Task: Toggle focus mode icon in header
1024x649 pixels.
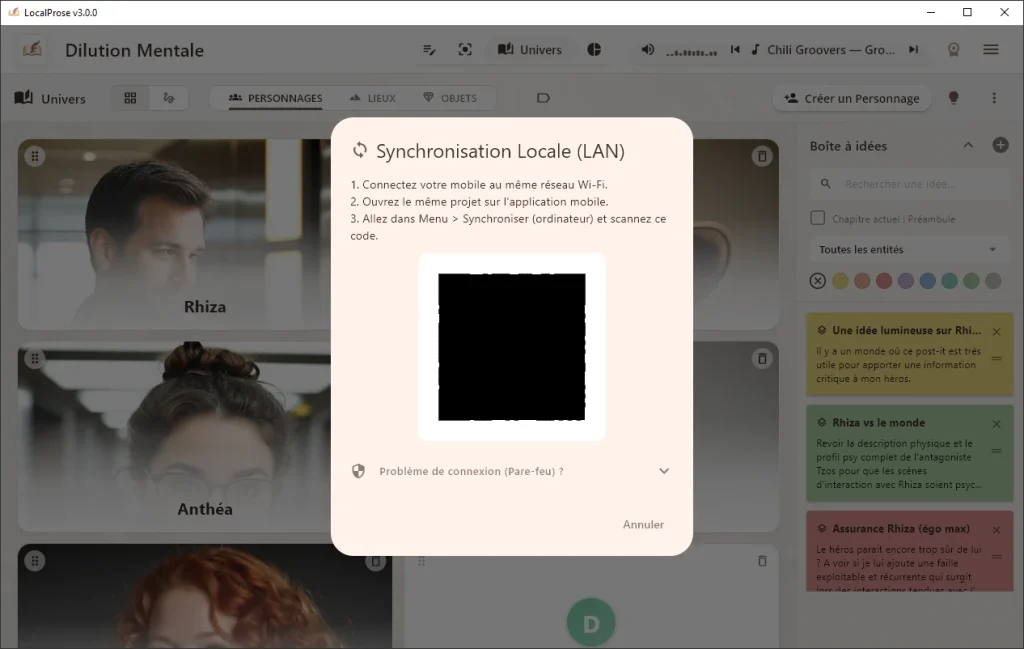Action: pos(465,50)
